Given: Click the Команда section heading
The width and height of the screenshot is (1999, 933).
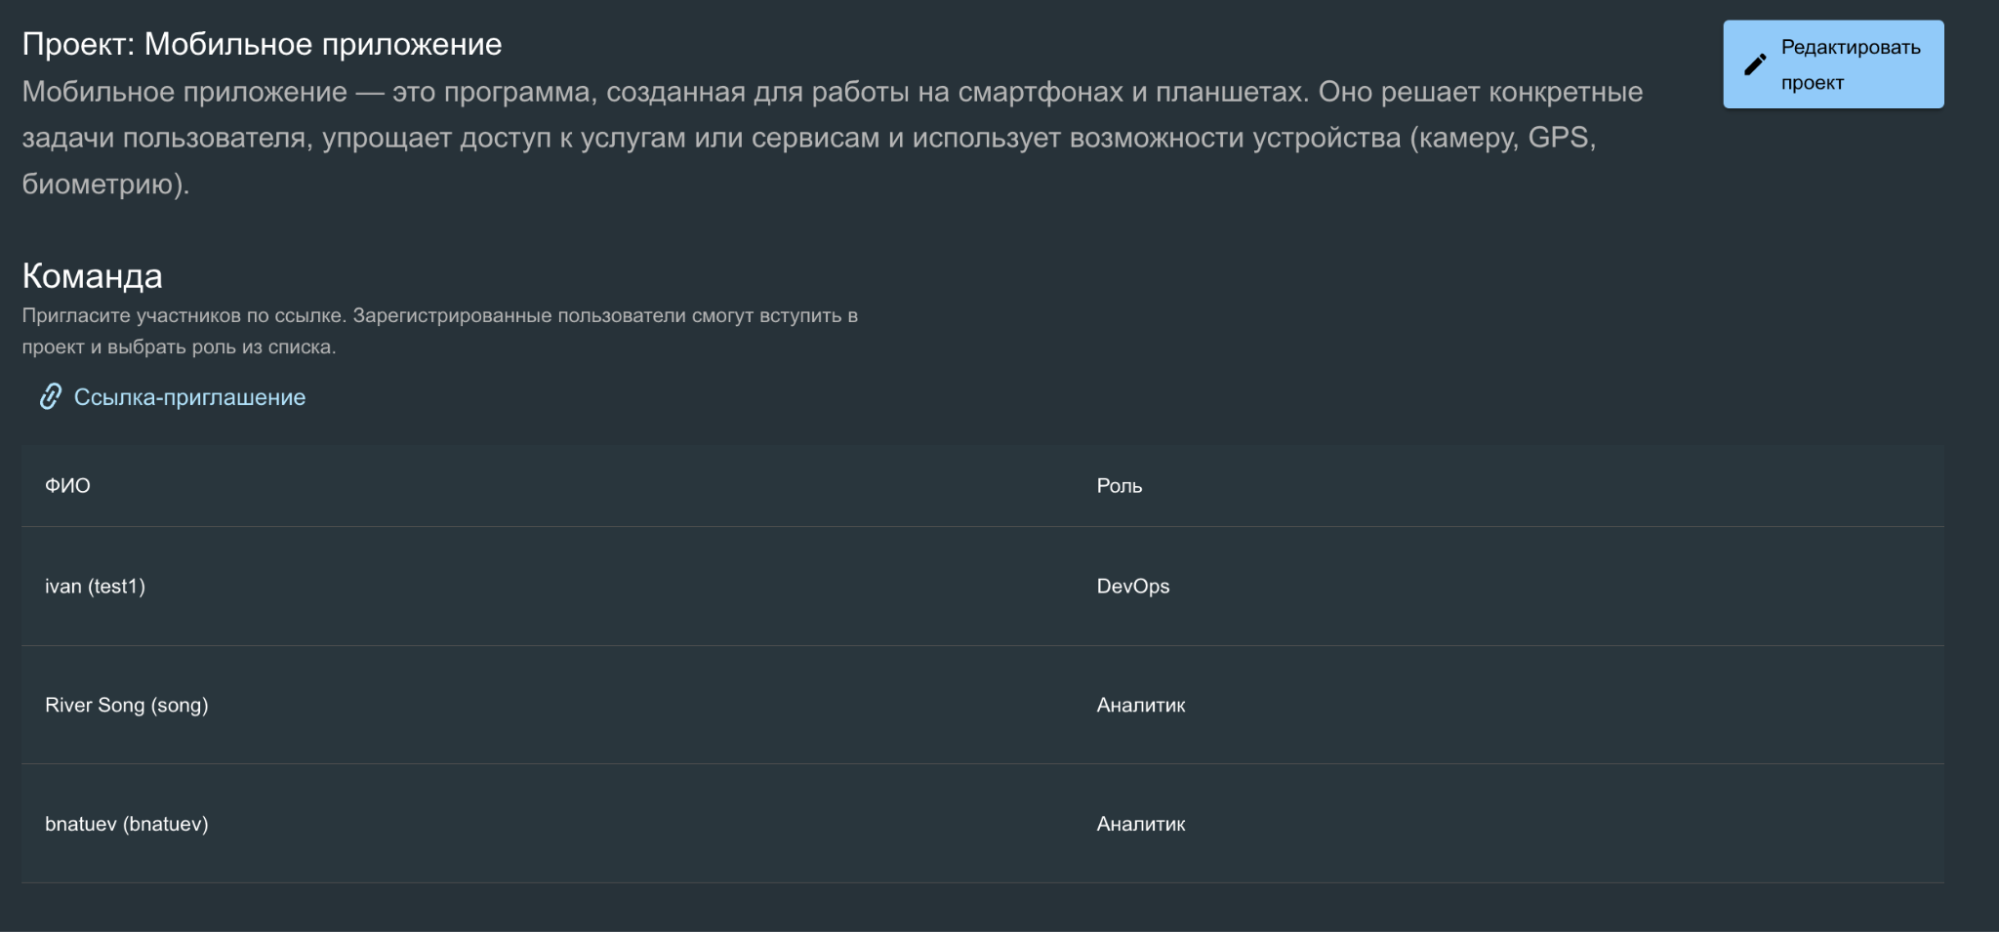Looking at the screenshot, I should point(92,276).
